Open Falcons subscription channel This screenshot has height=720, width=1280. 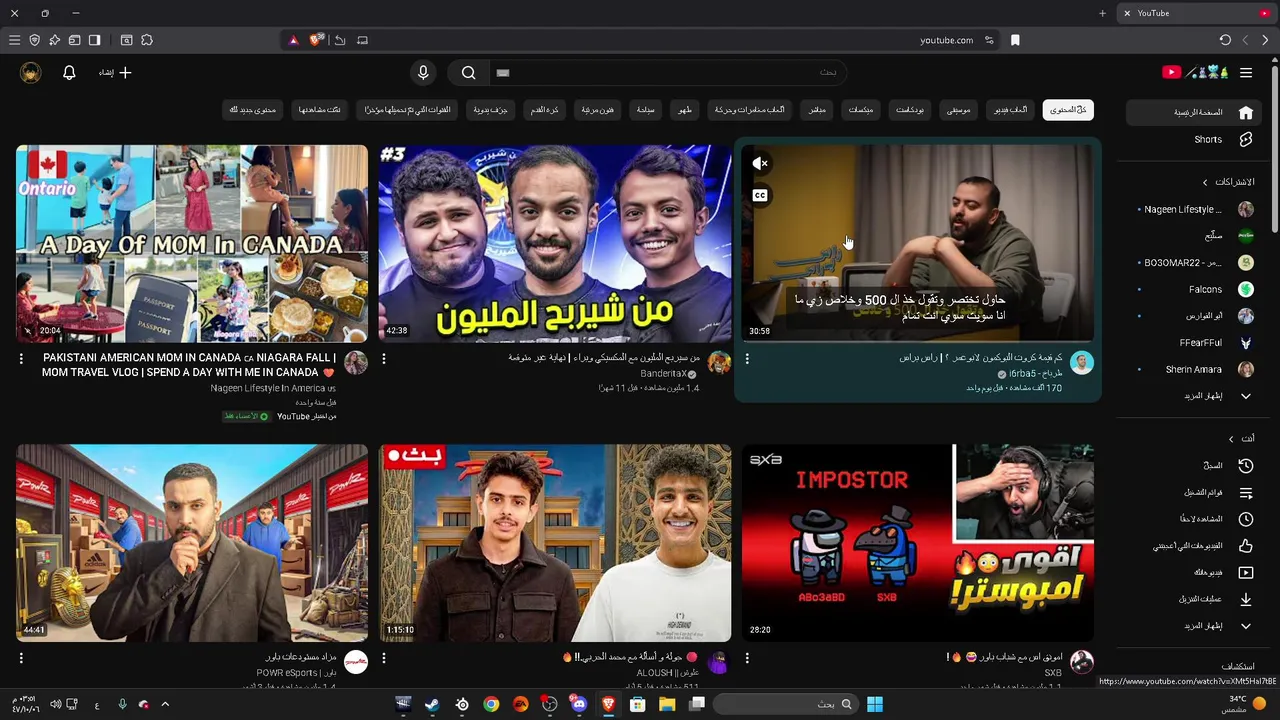point(1195,289)
